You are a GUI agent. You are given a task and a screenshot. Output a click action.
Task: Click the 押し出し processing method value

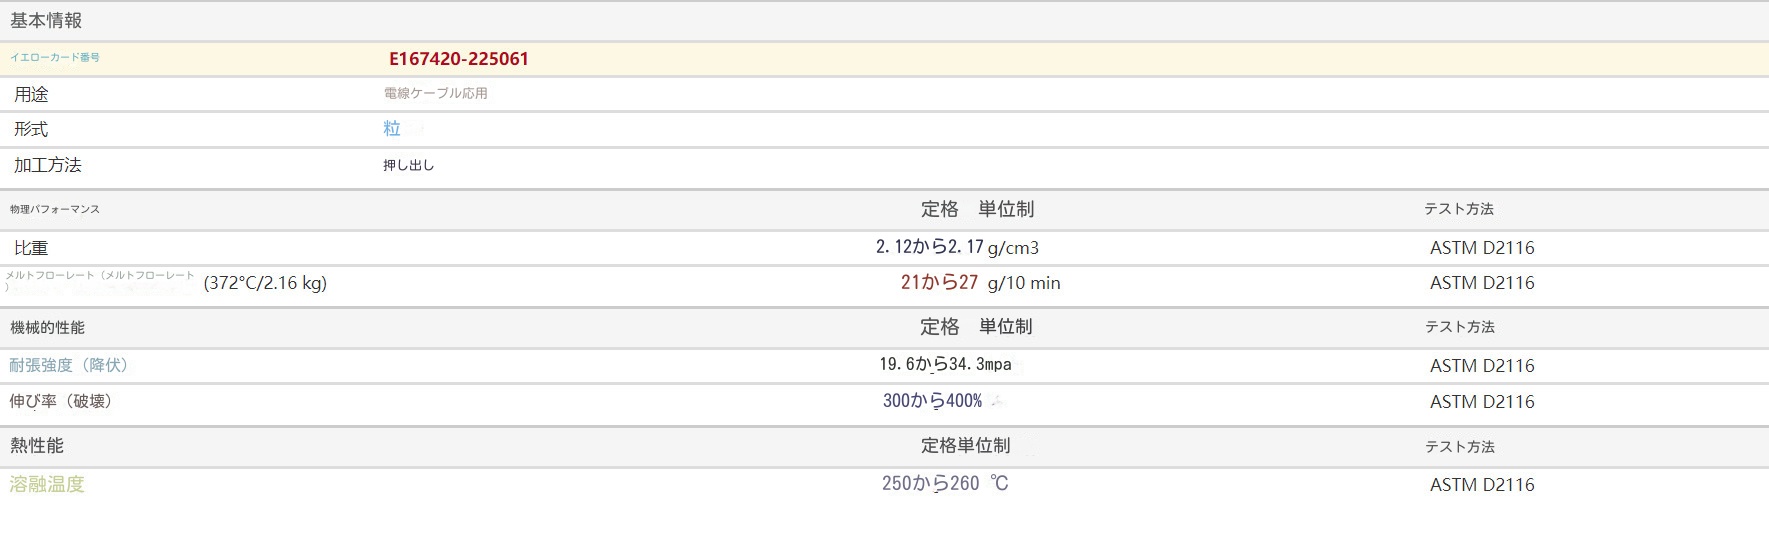tap(408, 165)
